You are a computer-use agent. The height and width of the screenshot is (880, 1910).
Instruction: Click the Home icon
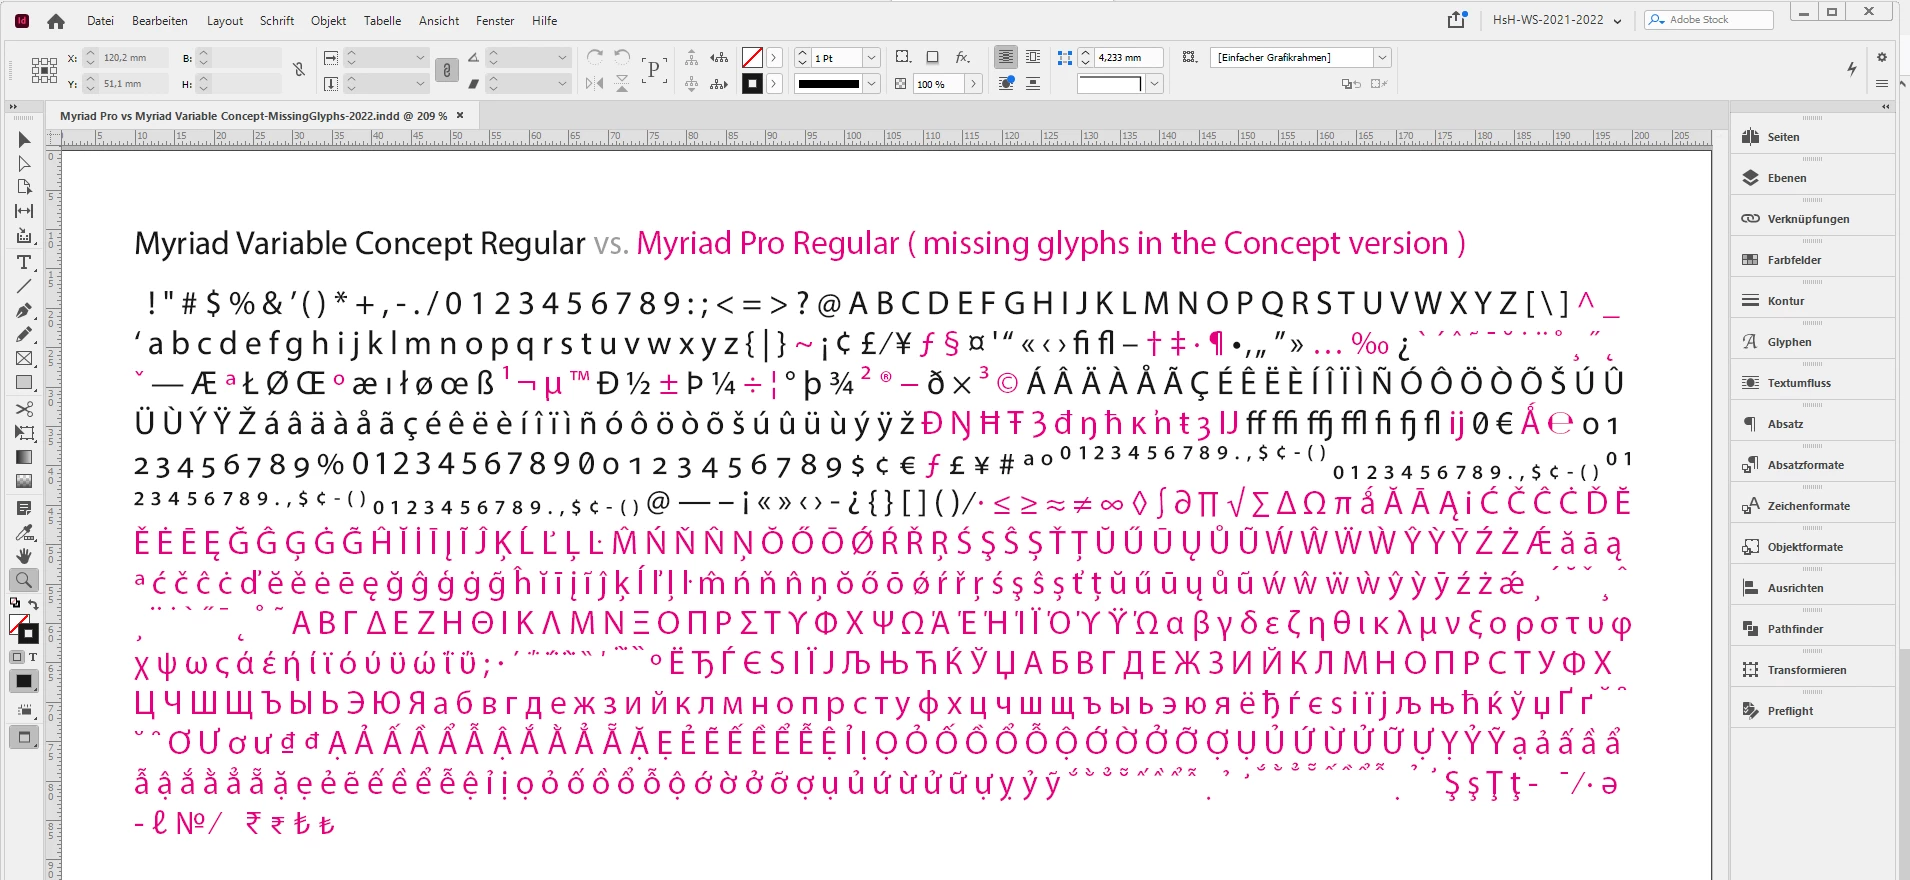56,20
